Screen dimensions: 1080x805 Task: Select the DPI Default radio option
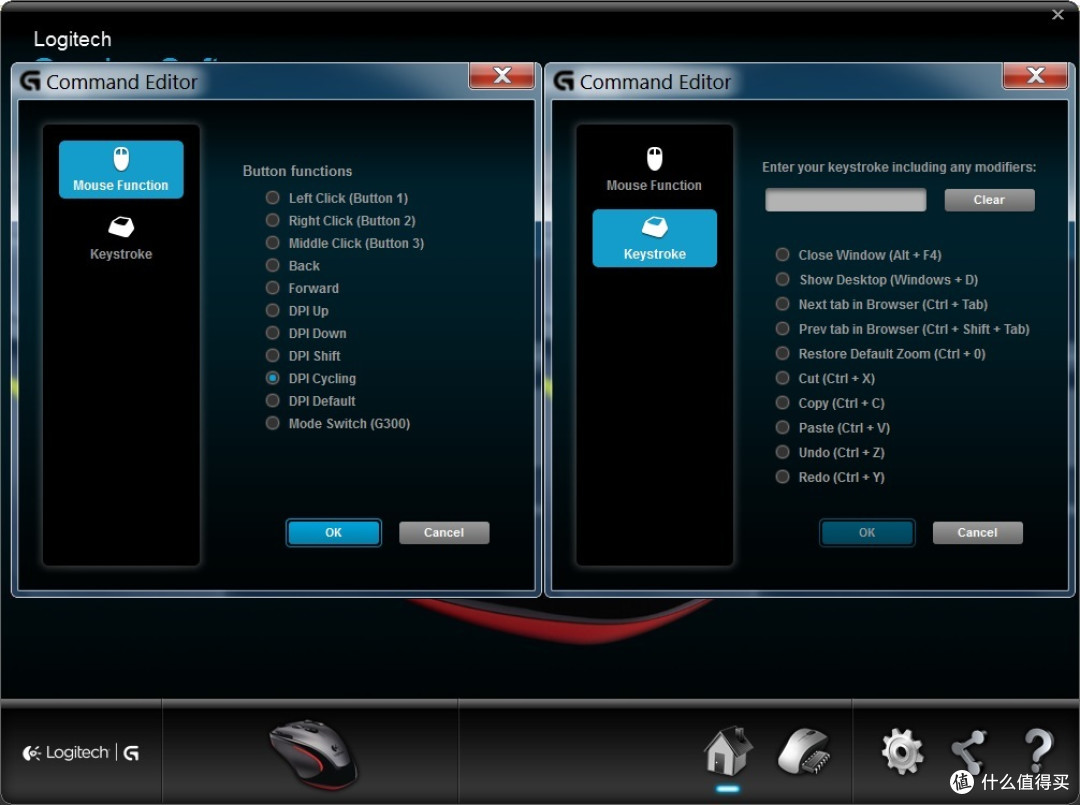point(273,401)
